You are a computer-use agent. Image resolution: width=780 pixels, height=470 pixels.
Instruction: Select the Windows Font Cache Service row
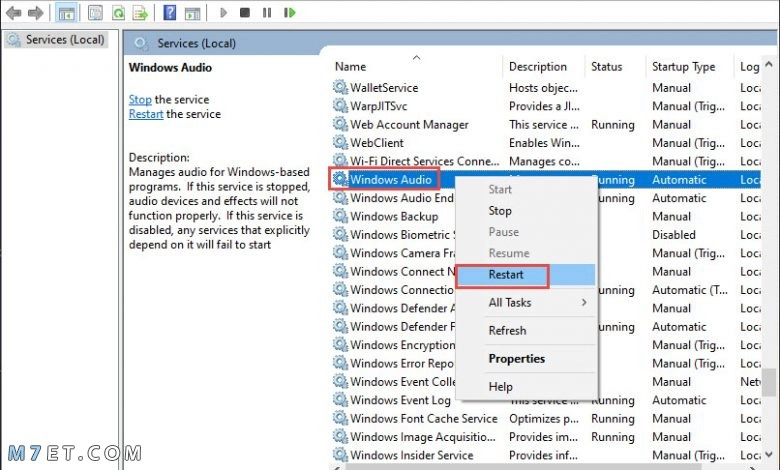[x=424, y=418]
